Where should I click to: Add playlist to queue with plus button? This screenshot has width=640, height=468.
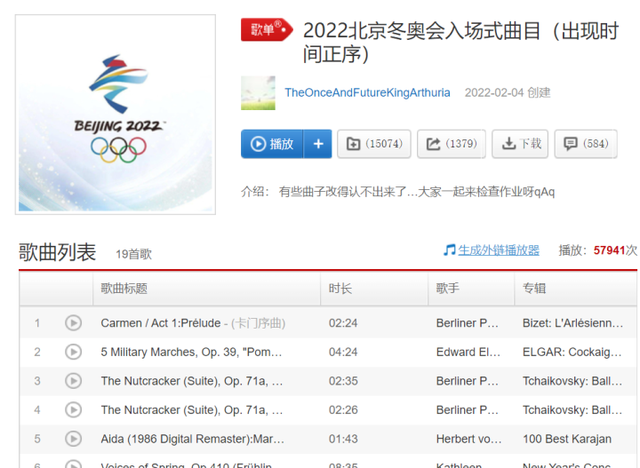pos(318,144)
